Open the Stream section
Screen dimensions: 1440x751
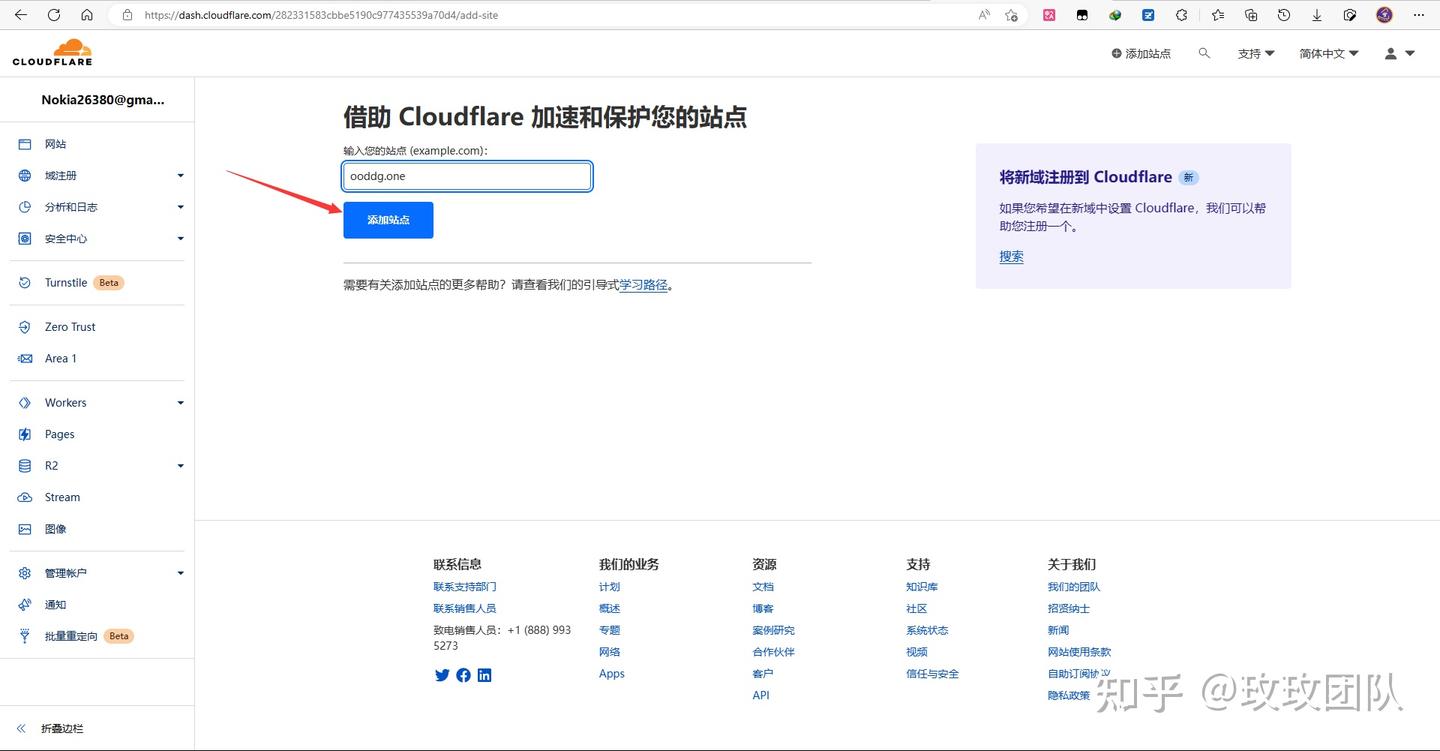(x=61, y=497)
